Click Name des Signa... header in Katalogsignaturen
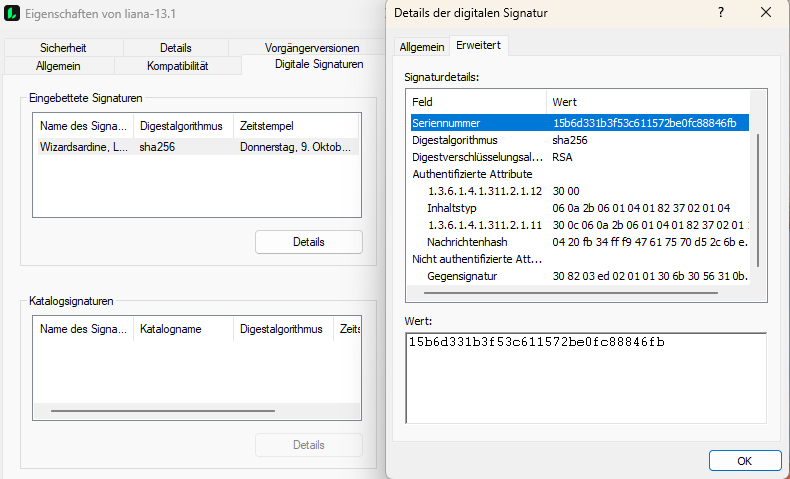 tap(84, 329)
